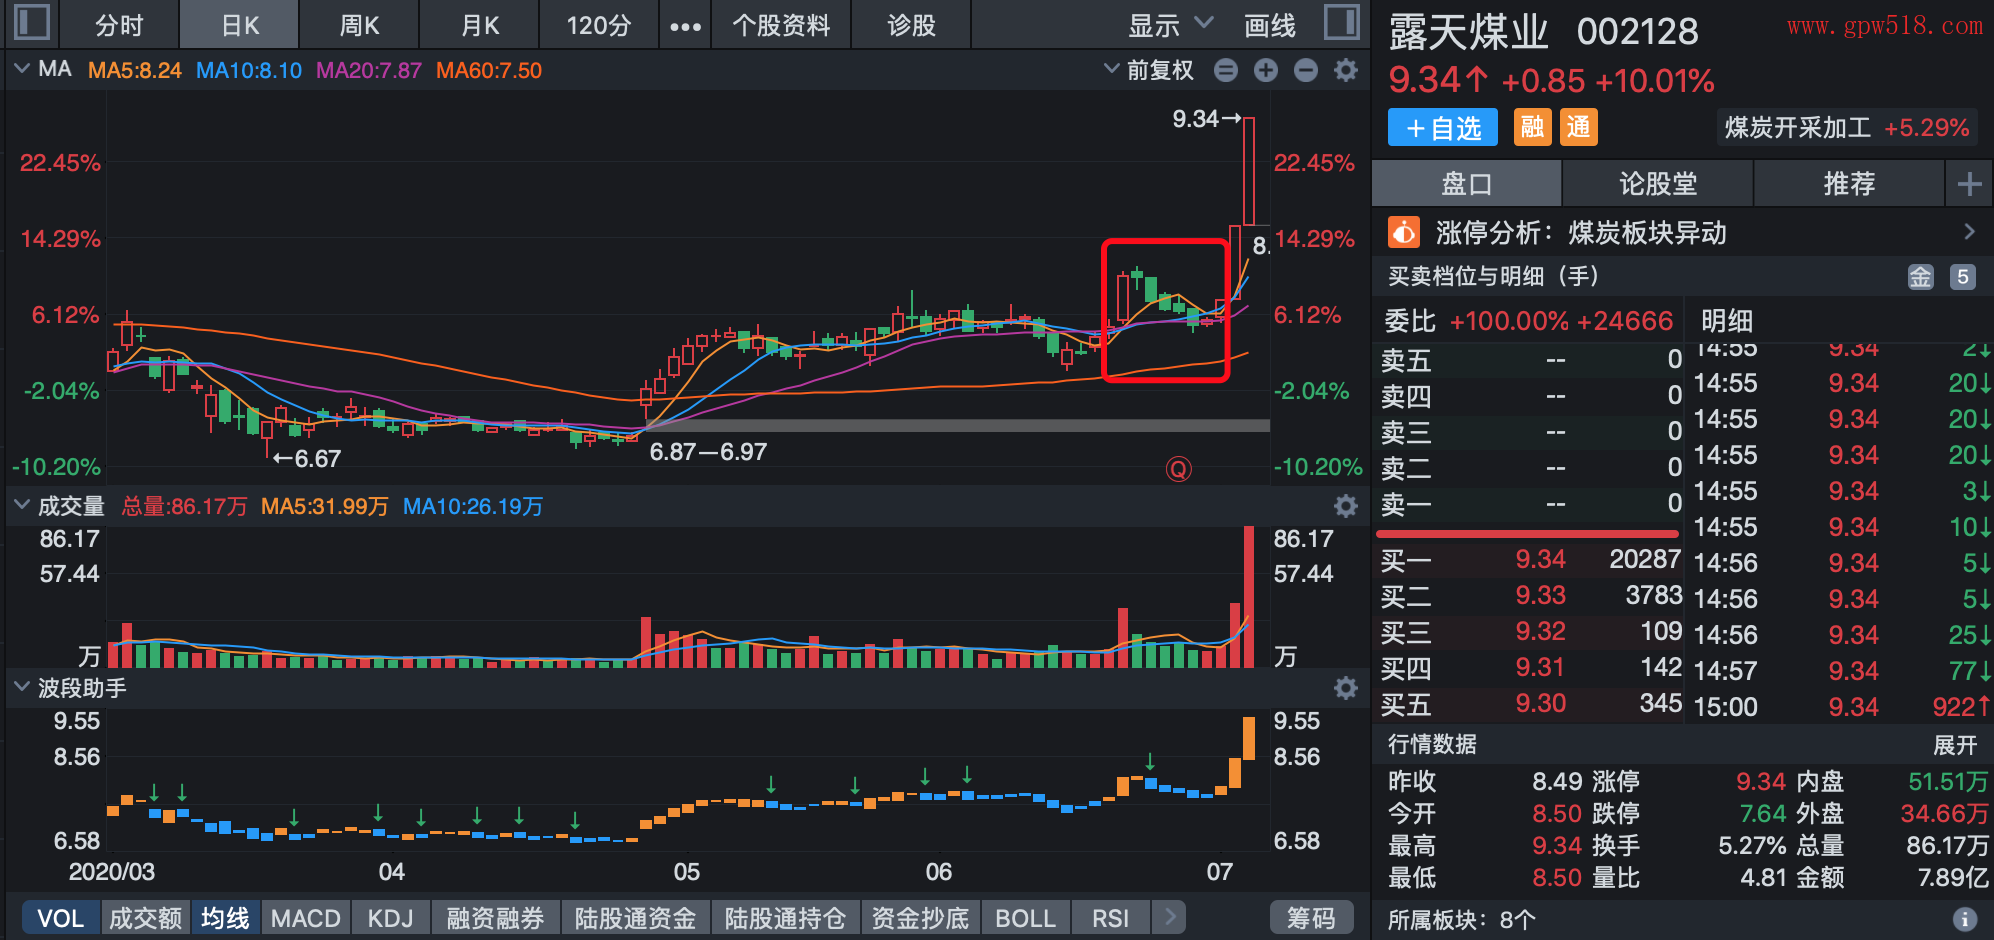This screenshot has height=940, width=1994.
Task: Open the 前复权 adjustment dropdown
Action: pyautogui.click(x=1149, y=70)
